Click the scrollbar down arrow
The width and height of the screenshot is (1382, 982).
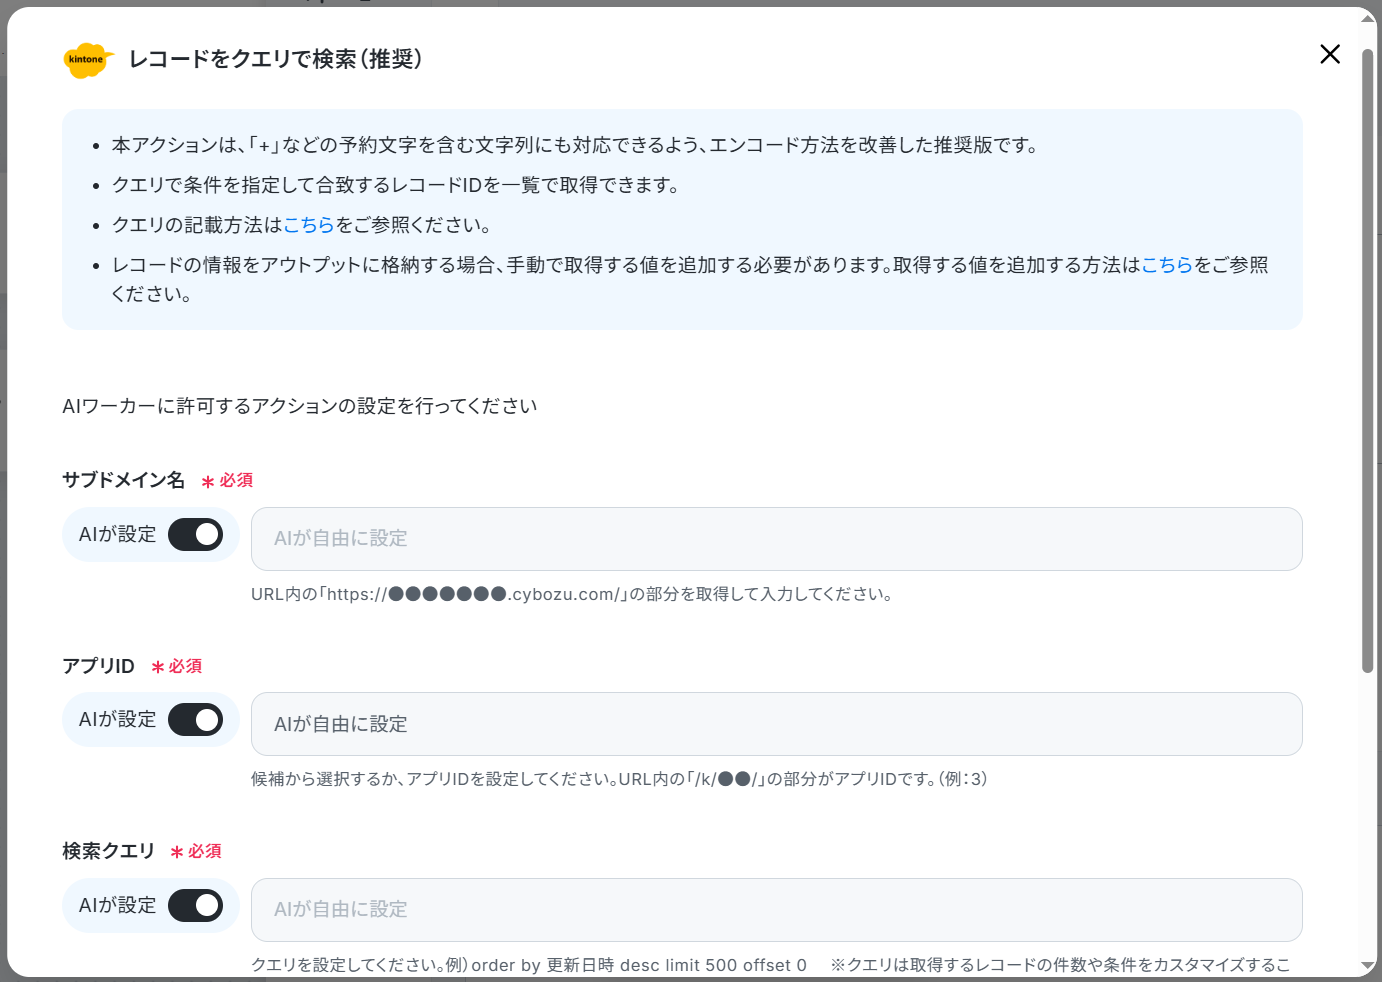click(x=1368, y=966)
